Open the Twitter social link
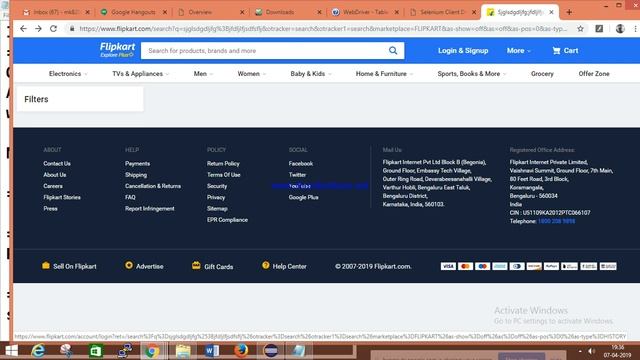640x360 pixels. pyautogui.click(x=297, y=175)
